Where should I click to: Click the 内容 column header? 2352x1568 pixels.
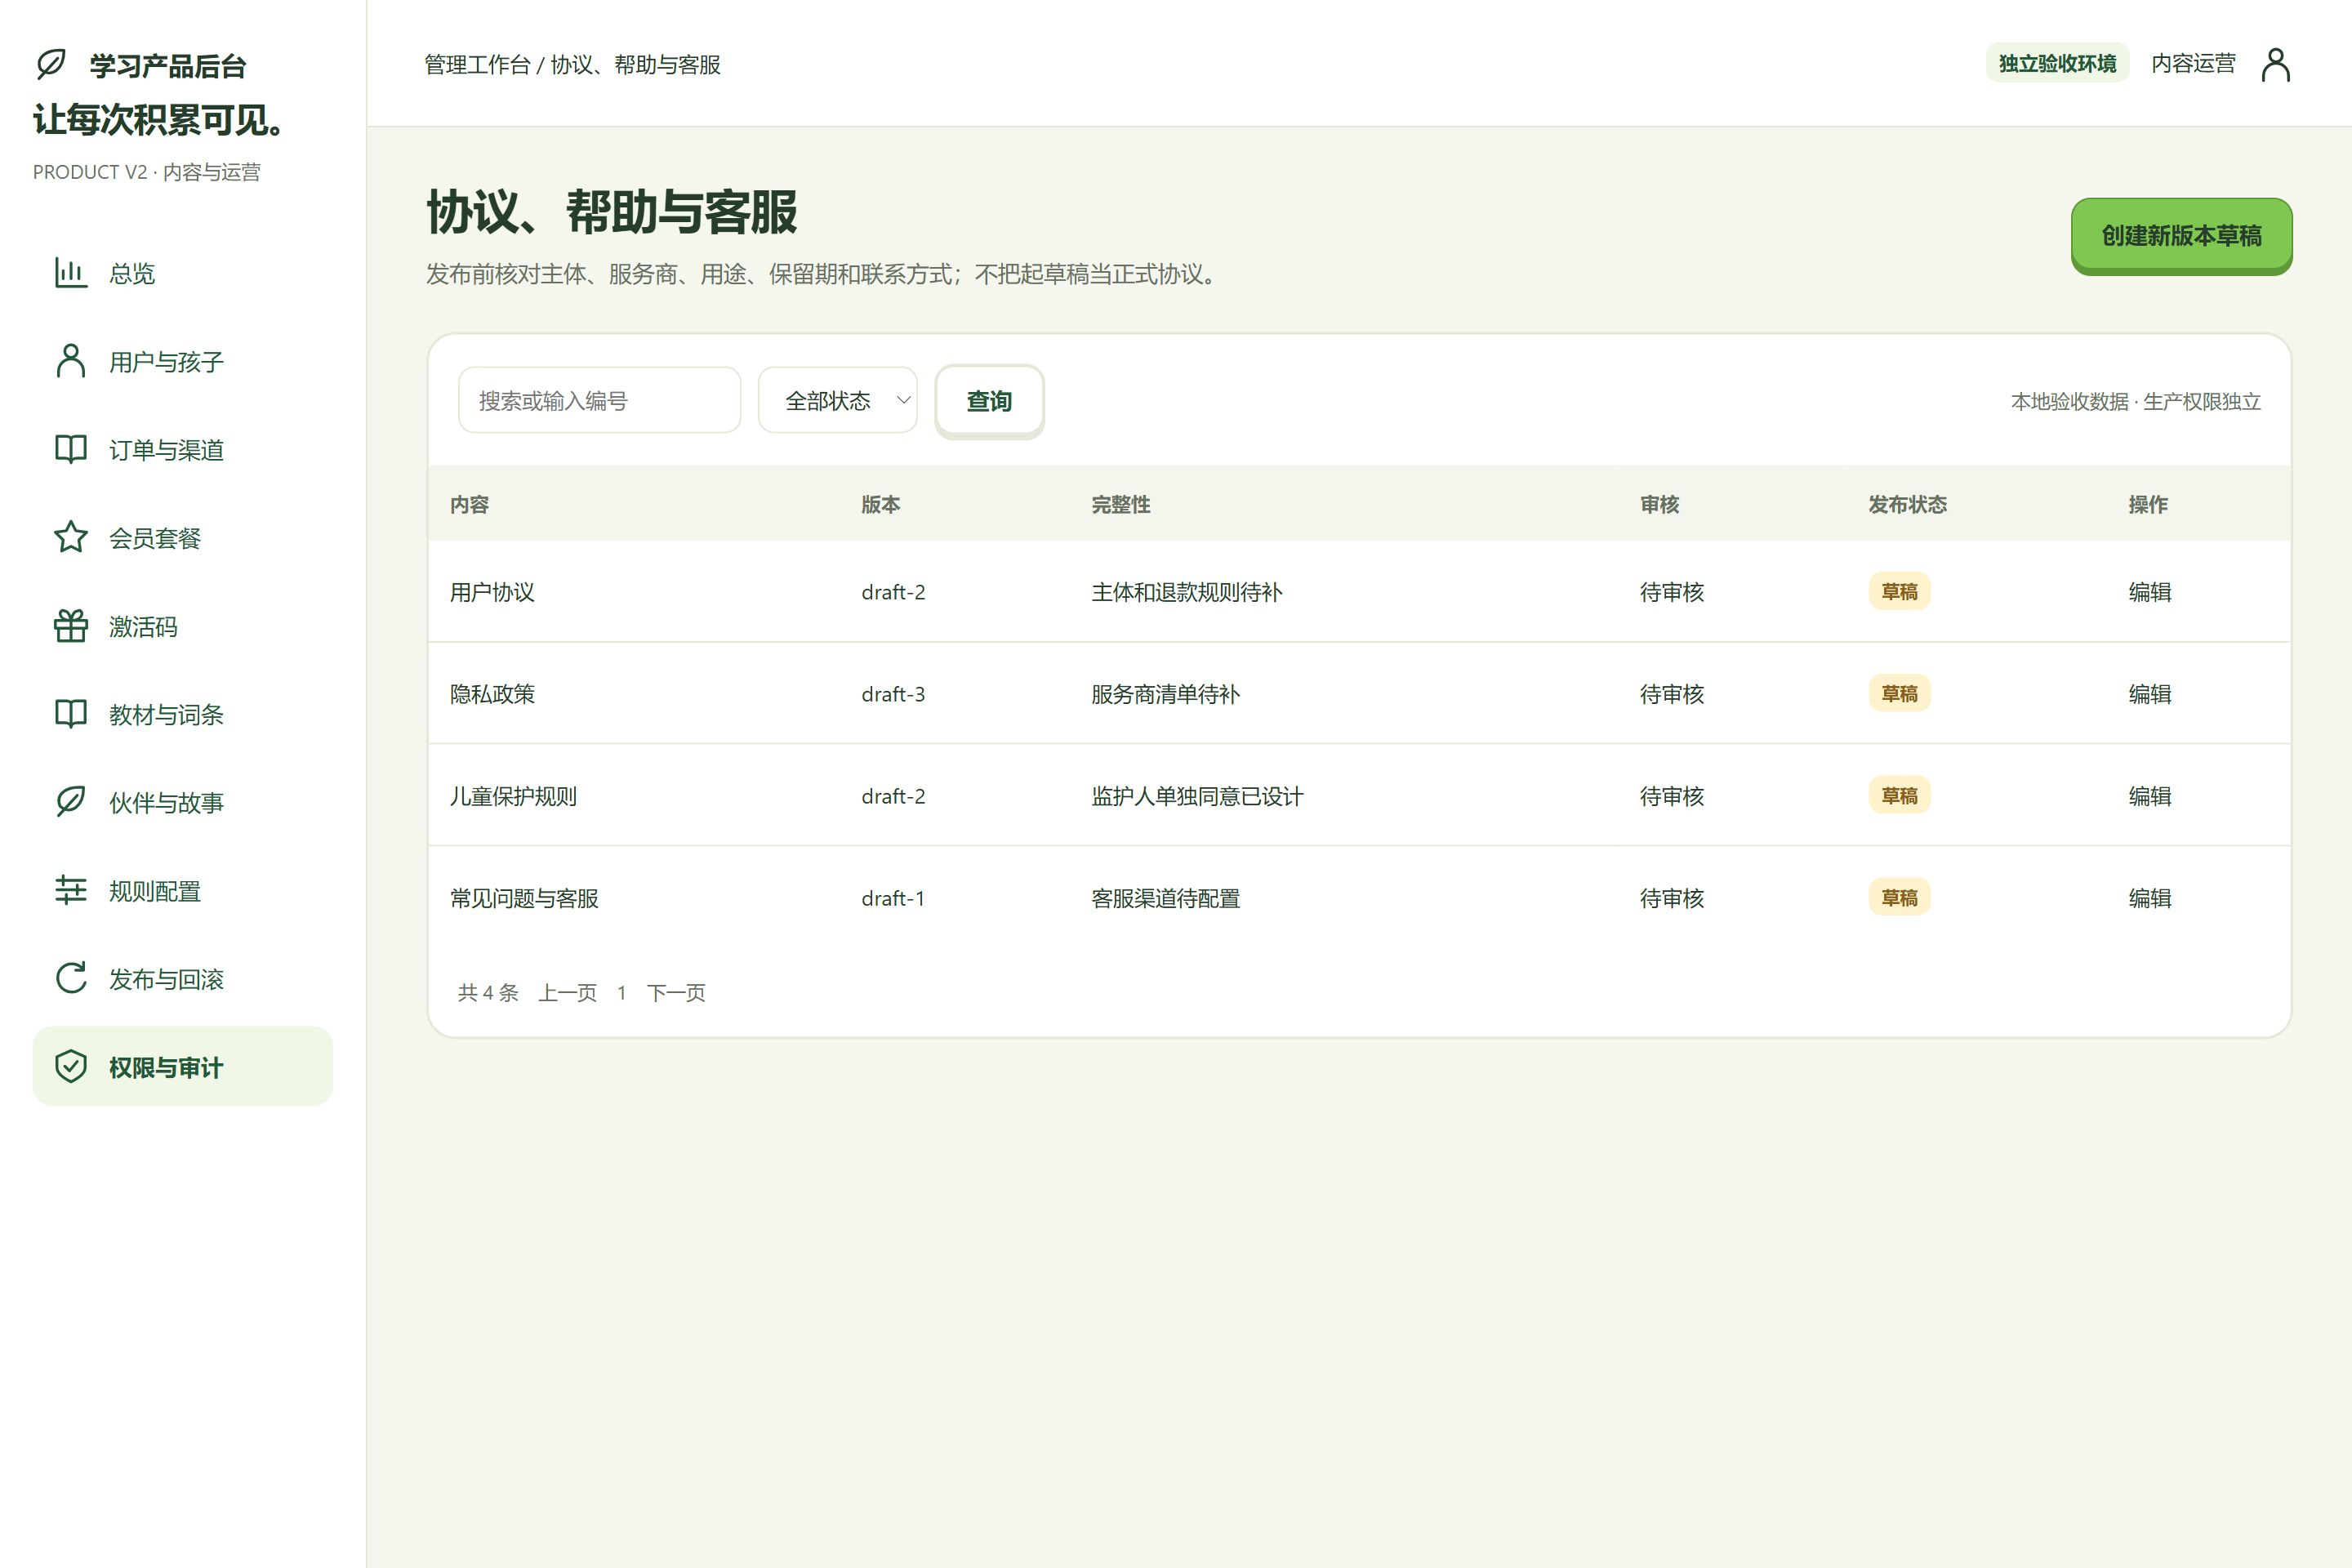[x=469, y=504]
